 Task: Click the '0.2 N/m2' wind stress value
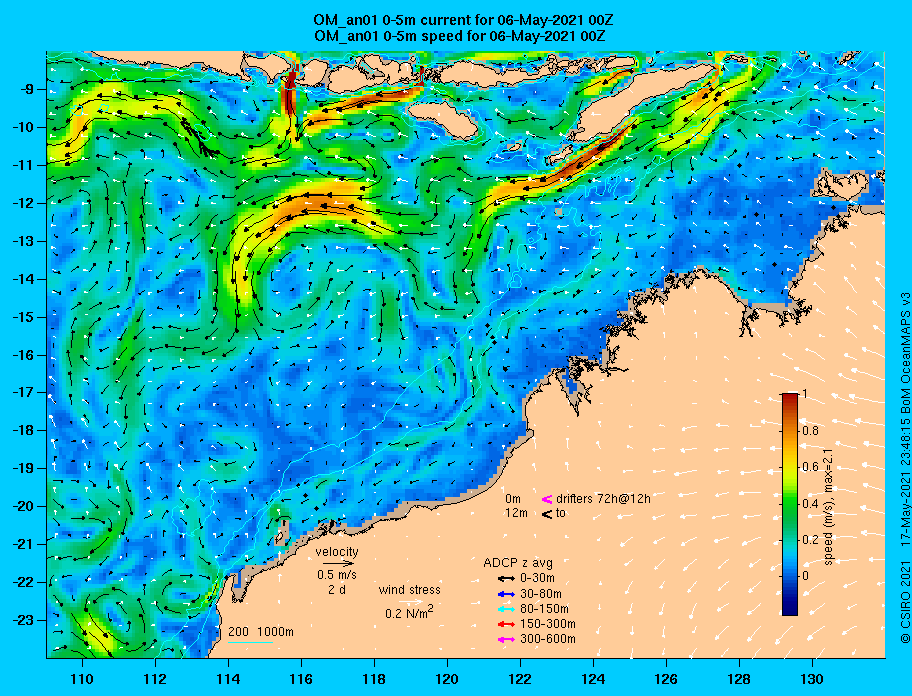pyautogui.click(x=409, y=612)
